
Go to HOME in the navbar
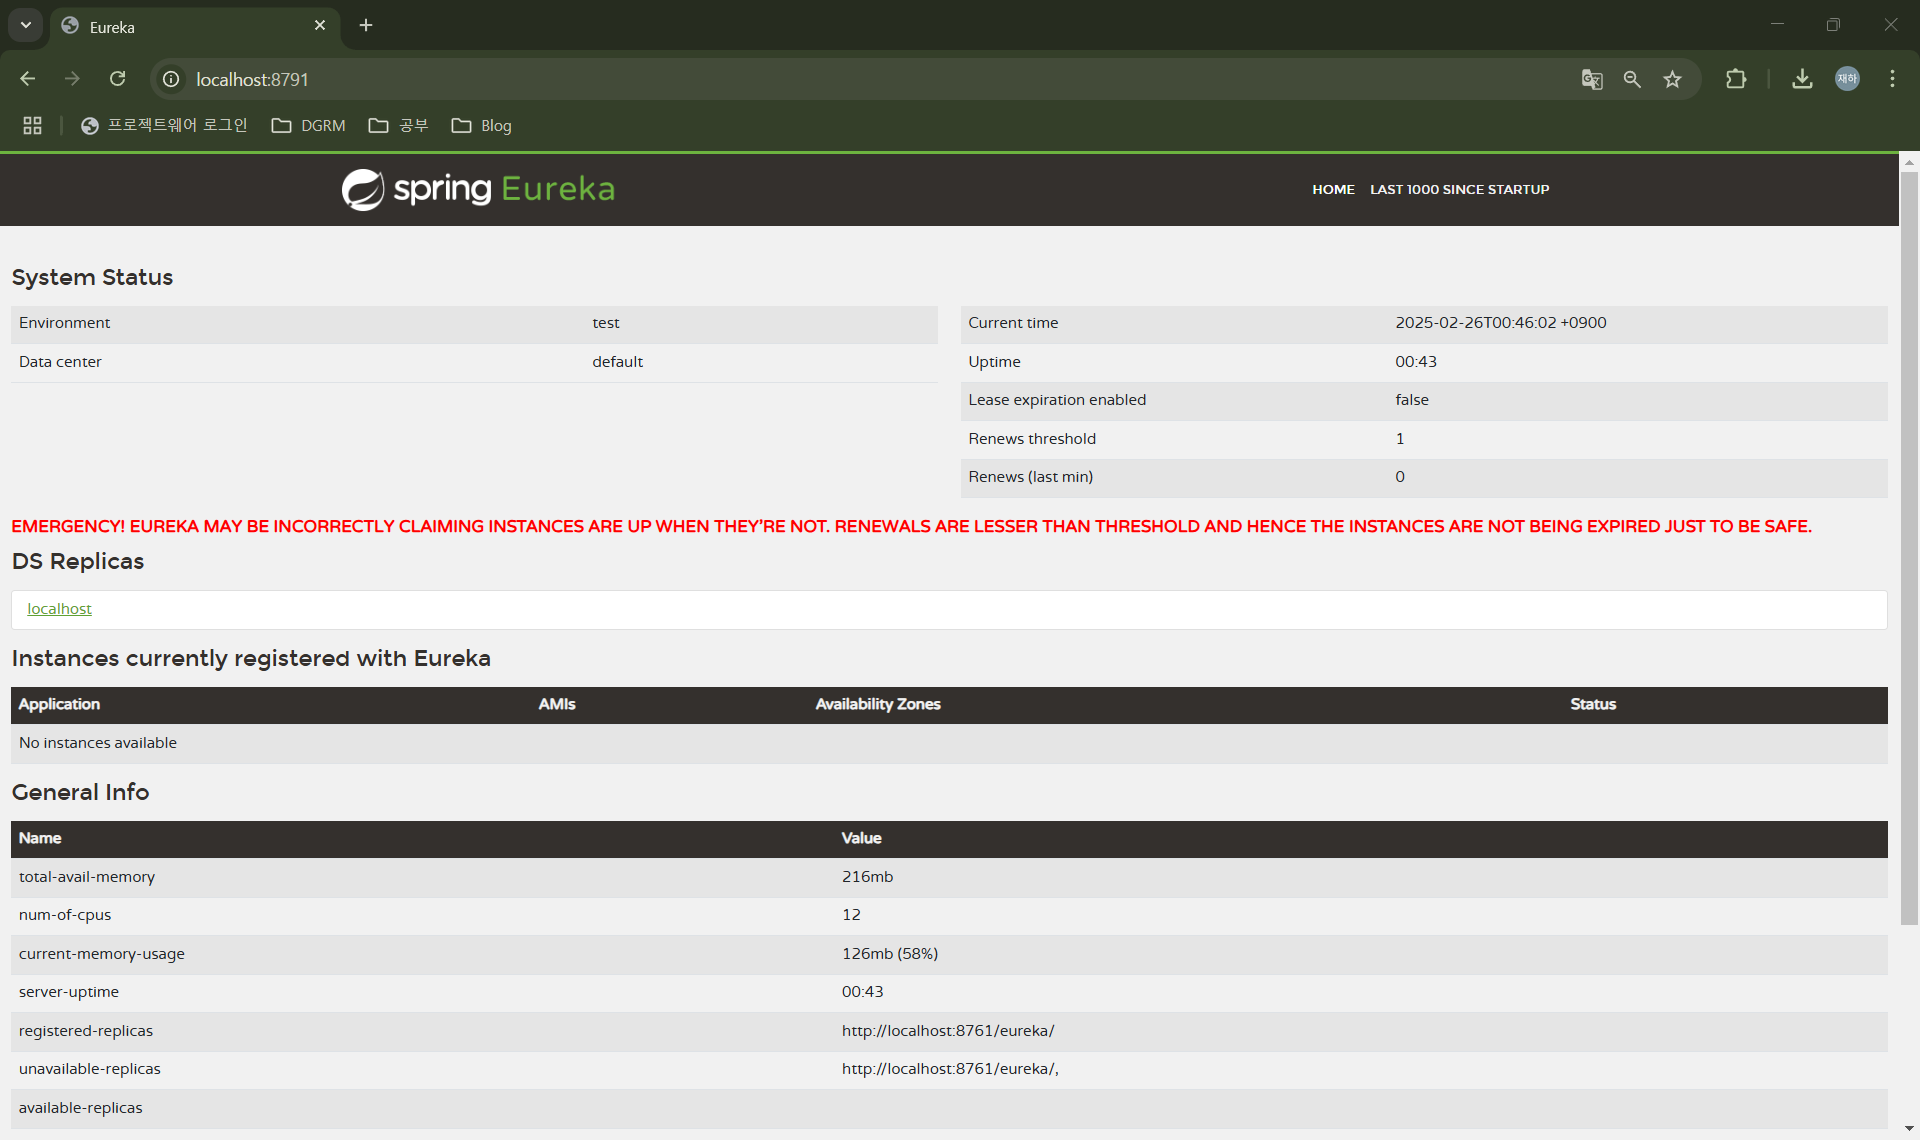[x=1333, y=189]
